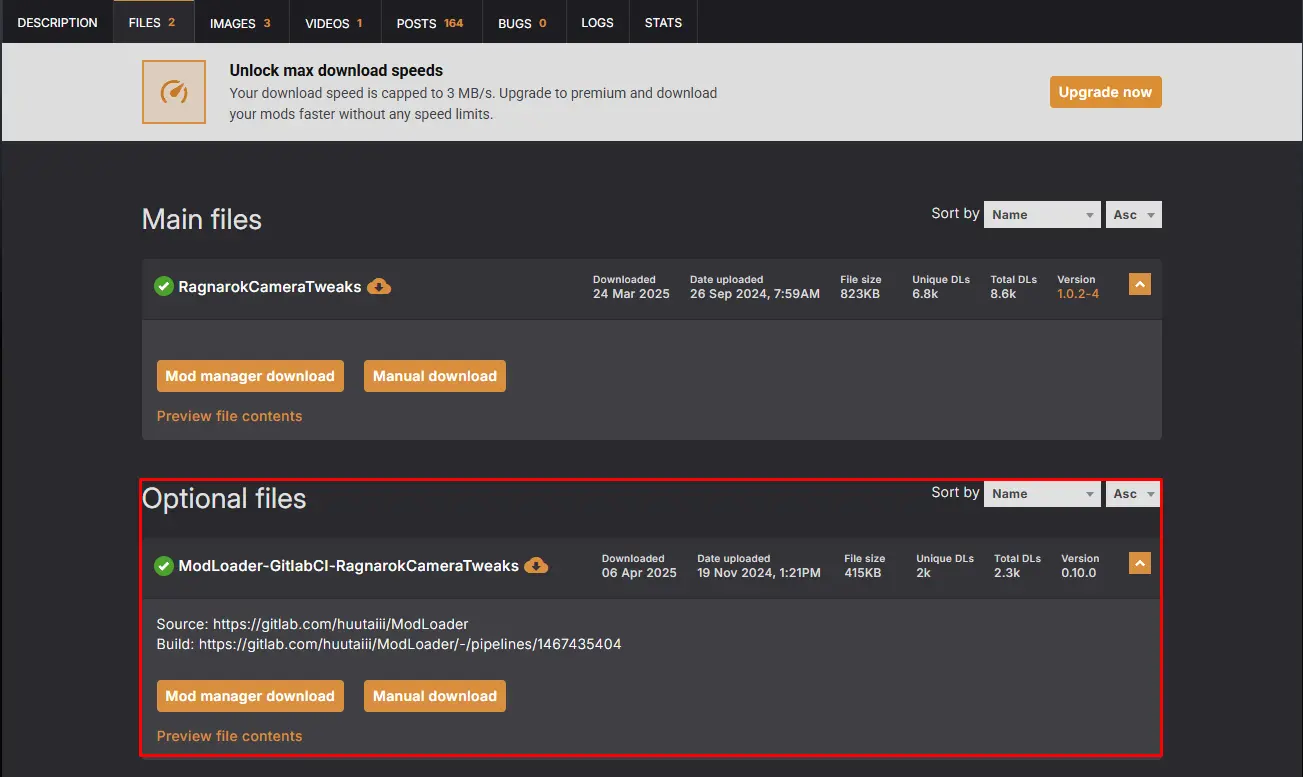Click the 823KB file size value

click(860, 294)
